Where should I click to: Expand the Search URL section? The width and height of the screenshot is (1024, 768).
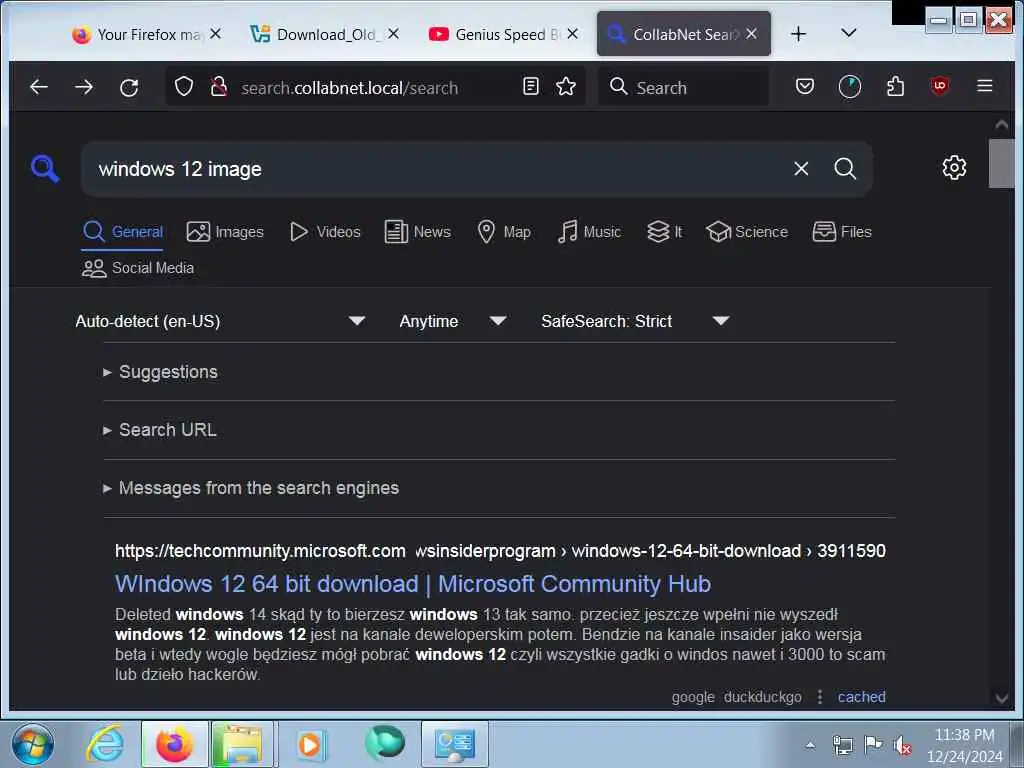point(160,430)
